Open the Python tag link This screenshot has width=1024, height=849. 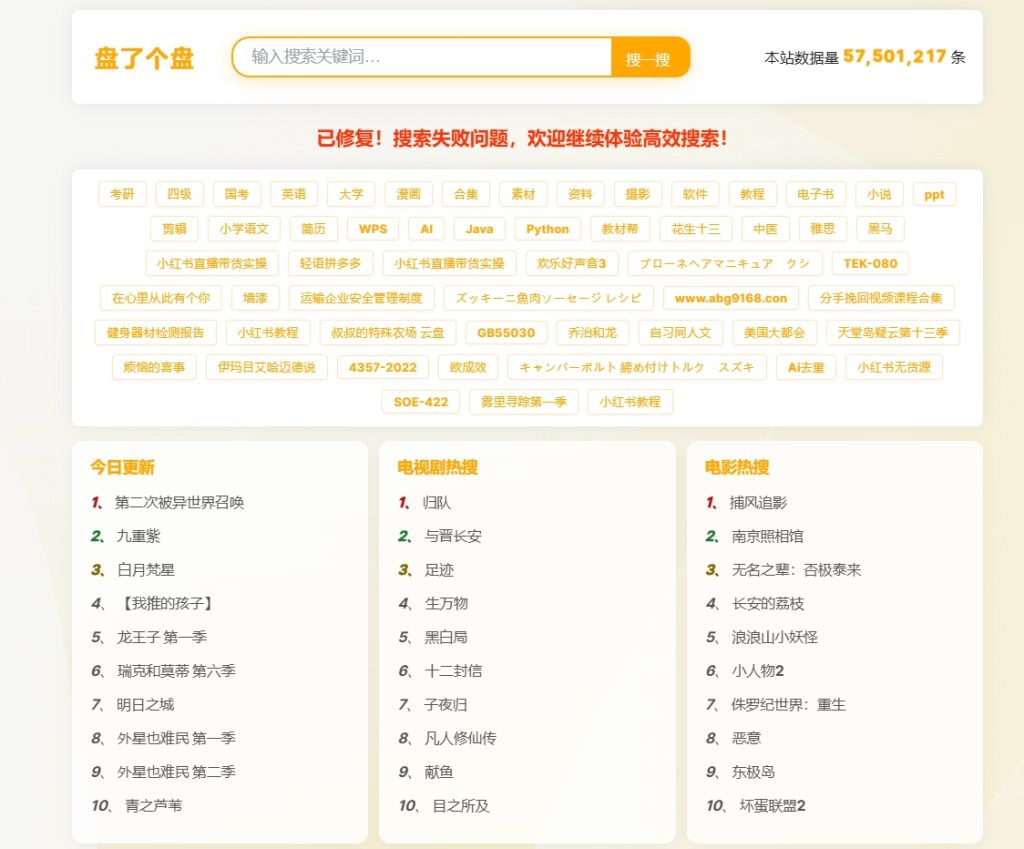click(546, 228)
